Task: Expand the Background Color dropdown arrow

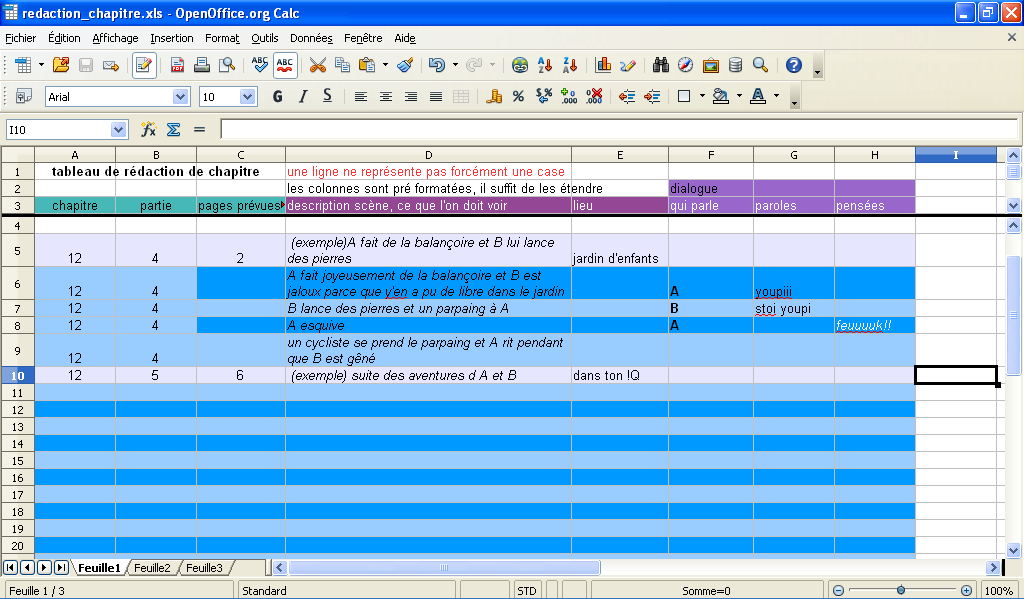Action: point(739,97)
